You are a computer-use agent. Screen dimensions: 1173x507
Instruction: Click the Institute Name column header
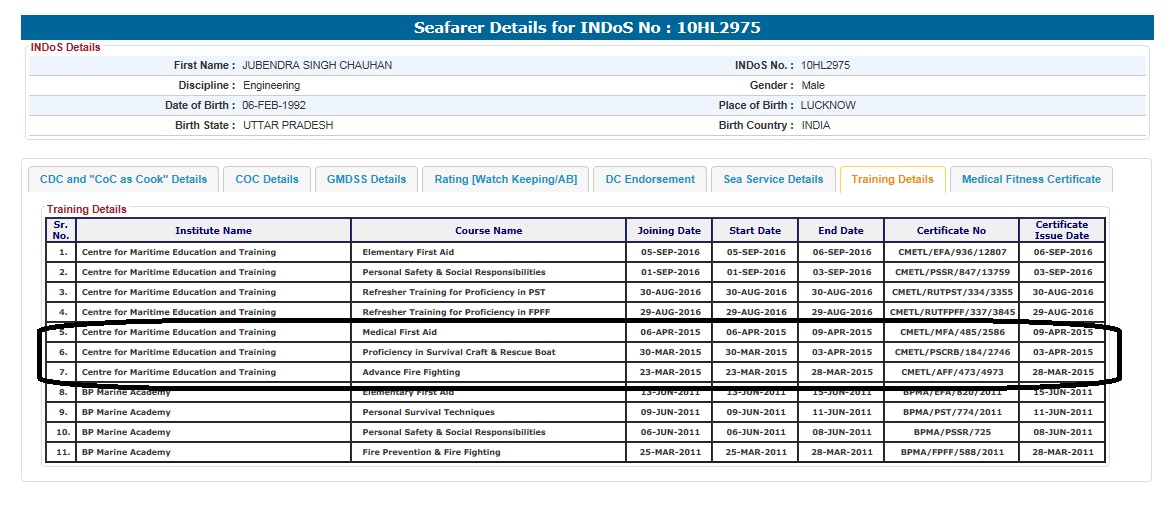(213, 231)
